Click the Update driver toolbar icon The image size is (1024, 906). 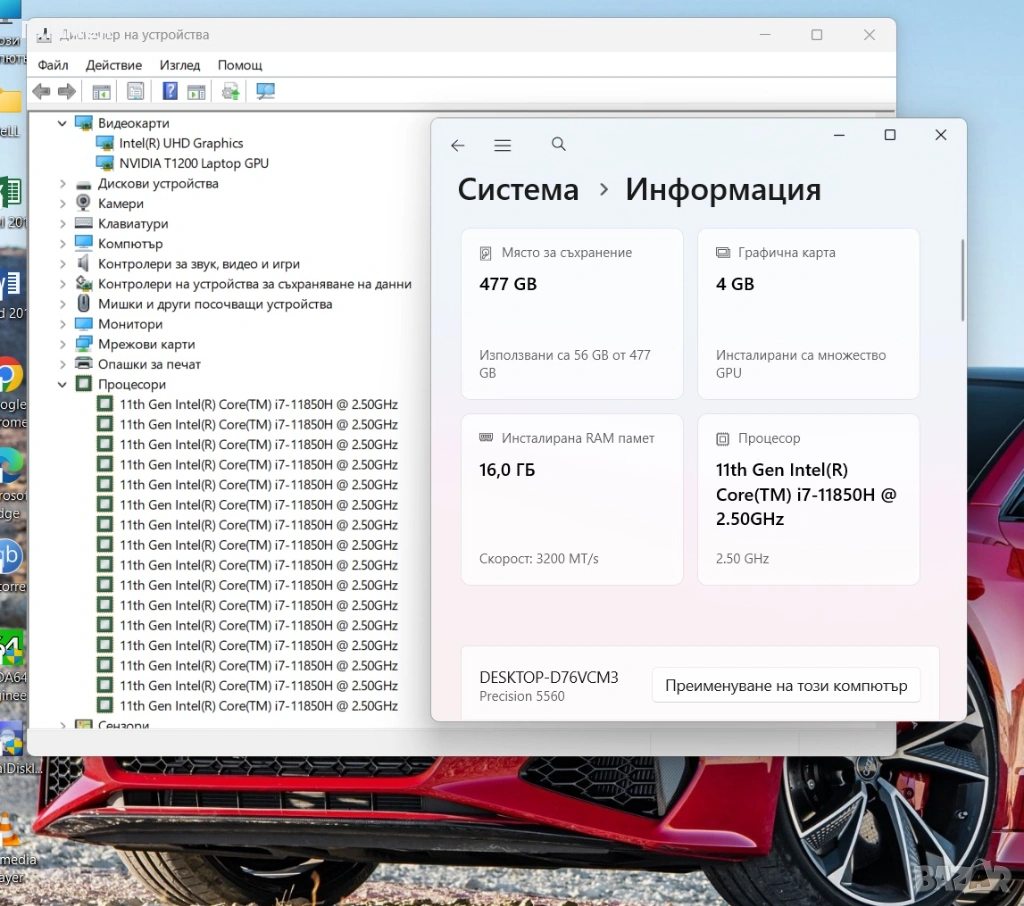pos(231,92)
